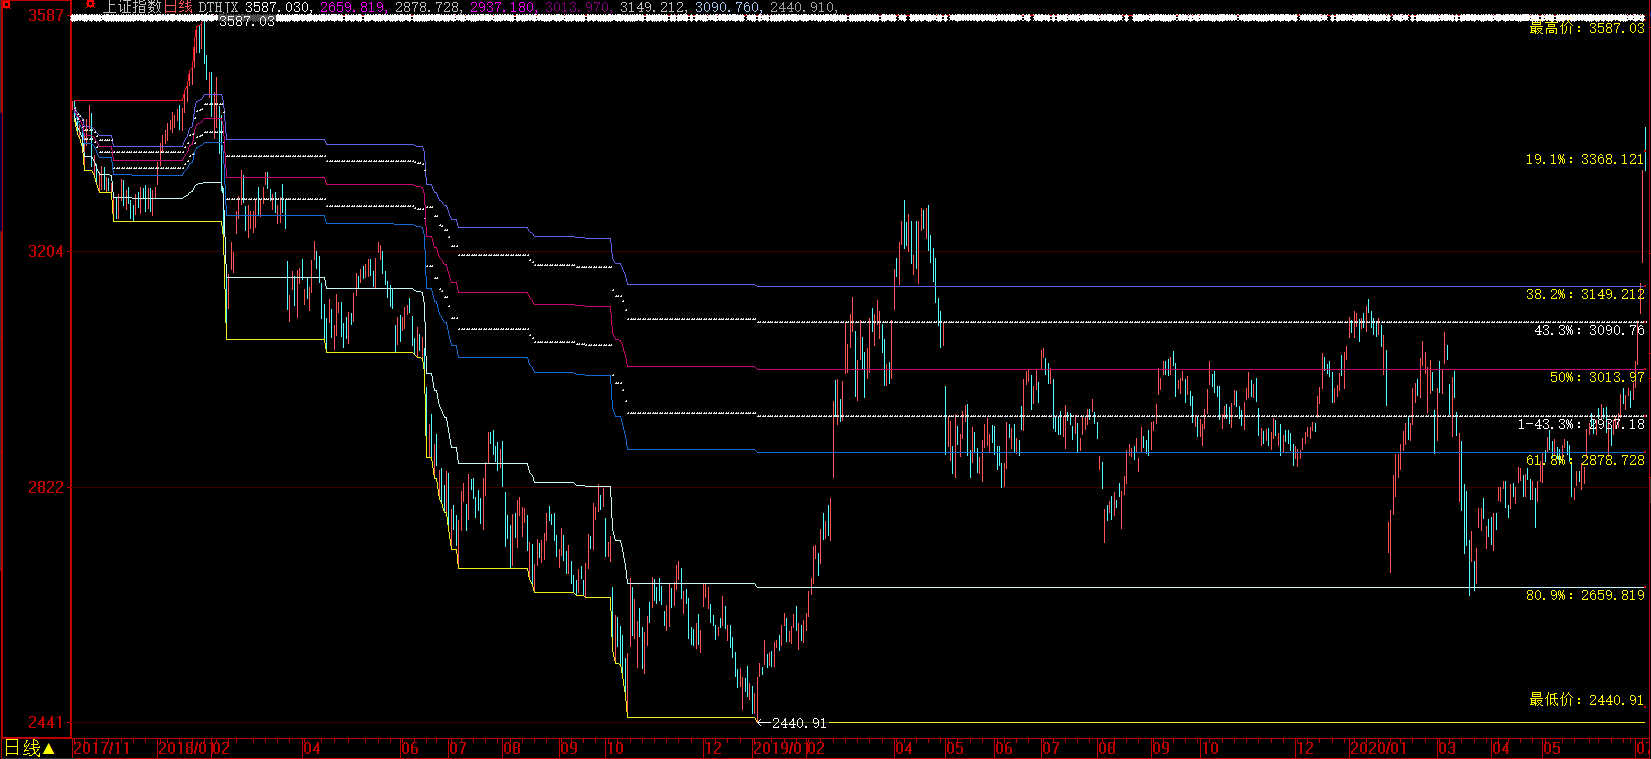Select the 2020/01 date on time axis
1651x759 pixels.
click(1377, 748)
